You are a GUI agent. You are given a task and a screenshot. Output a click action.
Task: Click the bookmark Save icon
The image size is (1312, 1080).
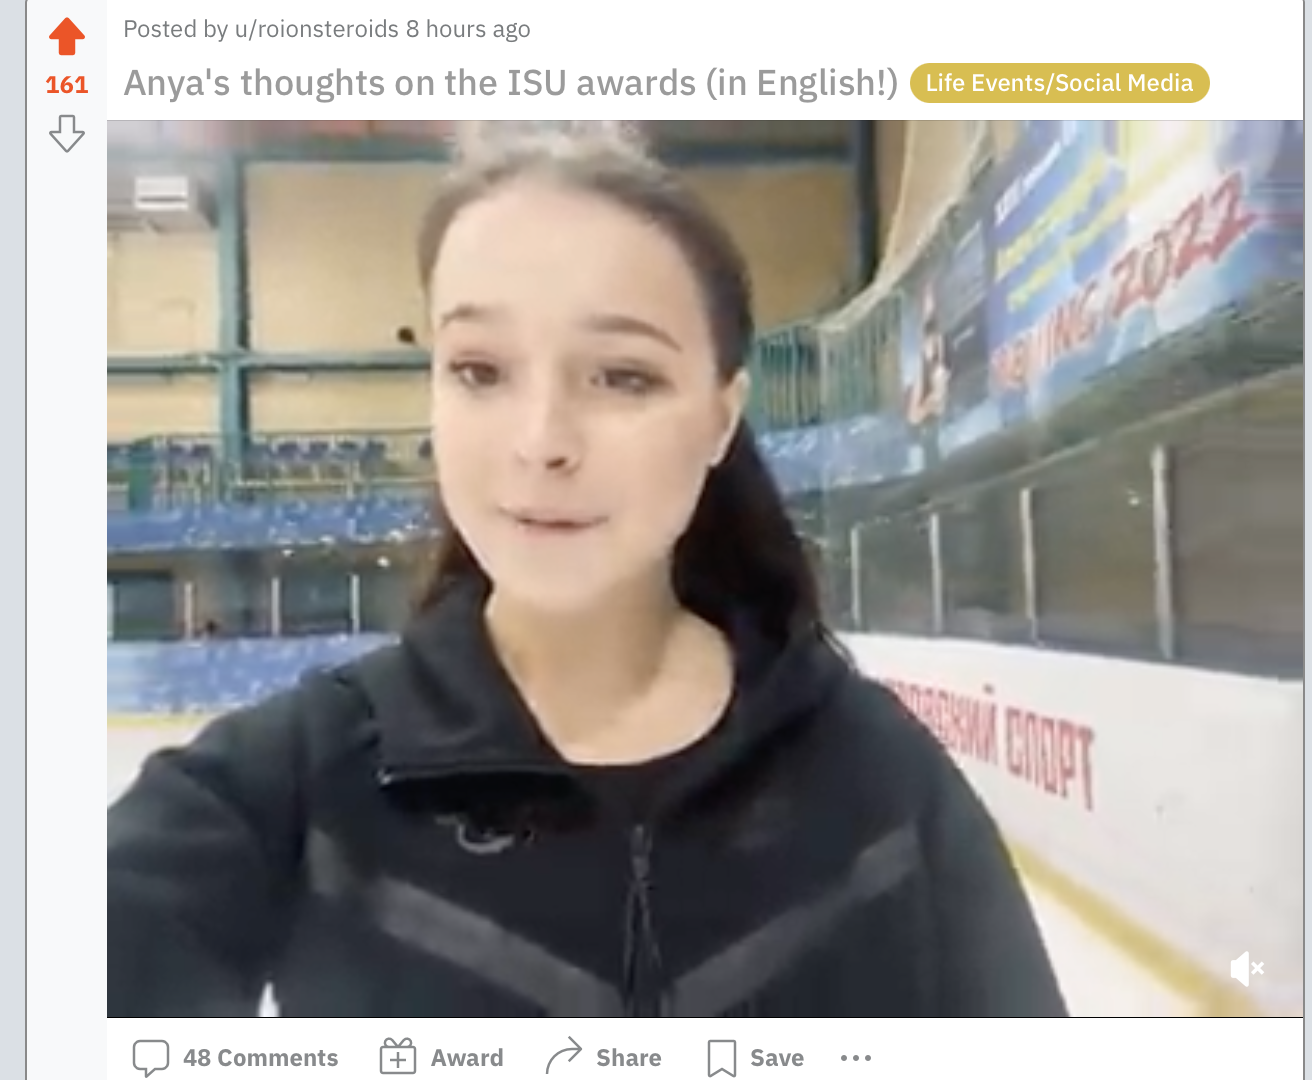click(722, 1058)
